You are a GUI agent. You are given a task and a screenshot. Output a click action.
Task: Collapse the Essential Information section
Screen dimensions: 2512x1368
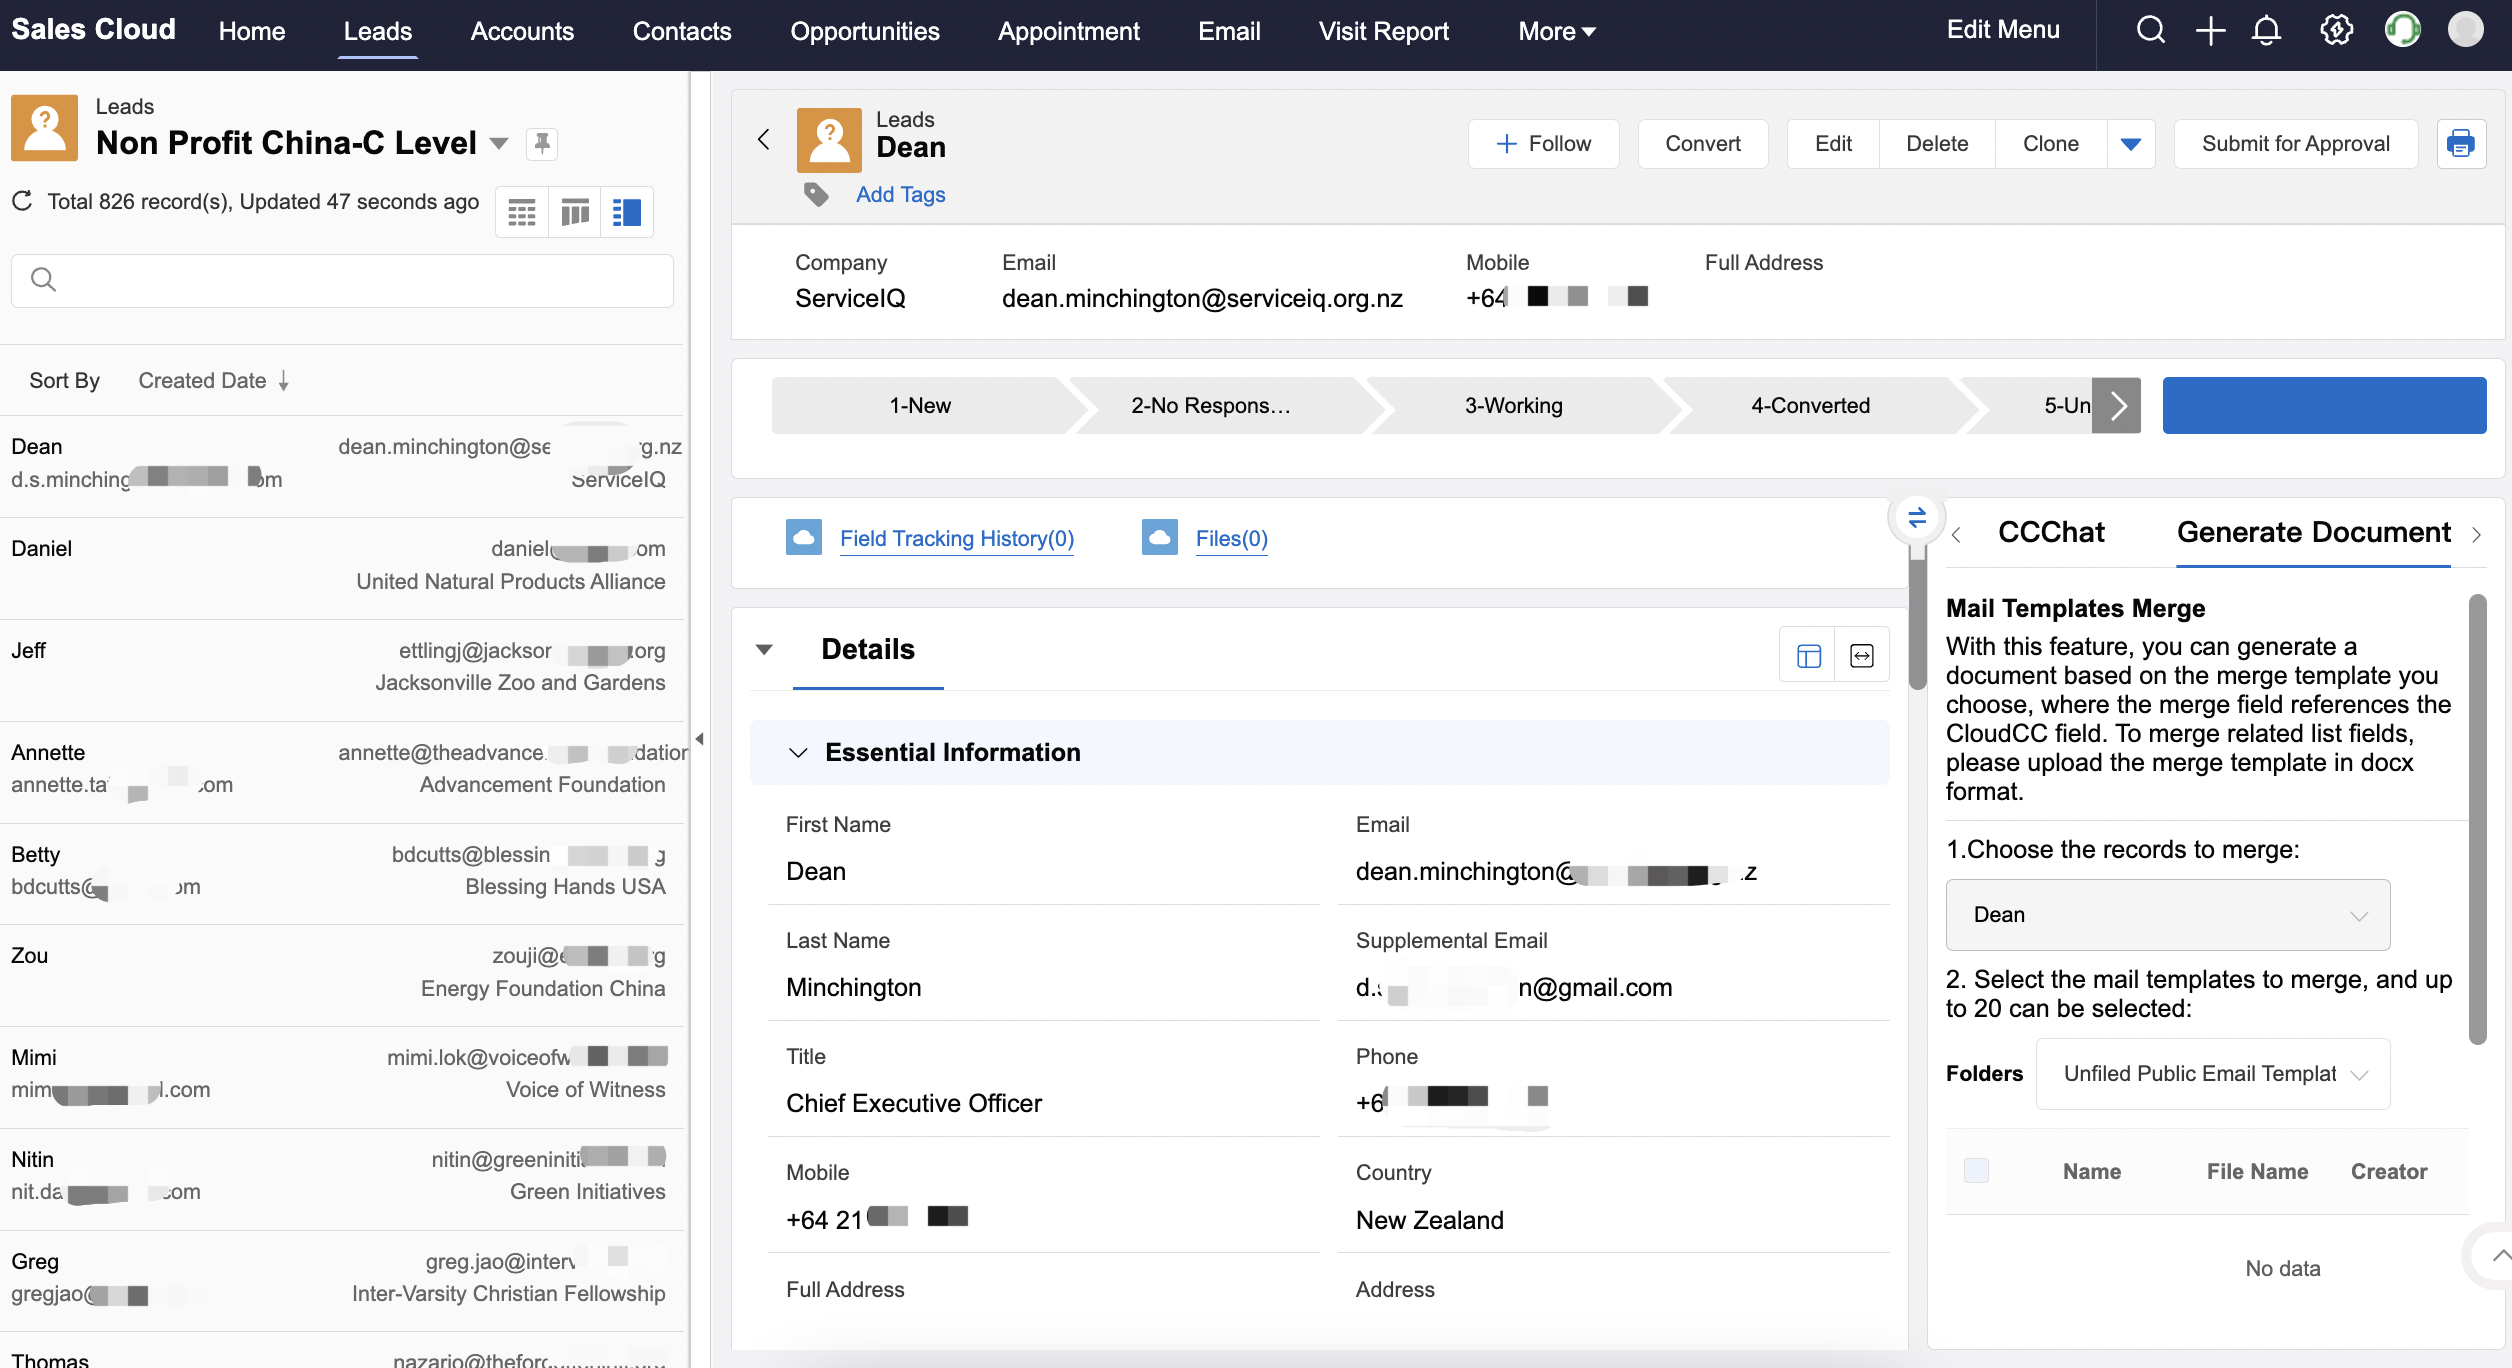point(798,753)
